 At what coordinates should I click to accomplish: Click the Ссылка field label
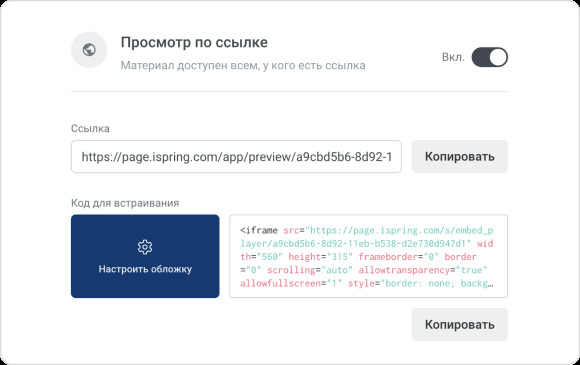90,128
